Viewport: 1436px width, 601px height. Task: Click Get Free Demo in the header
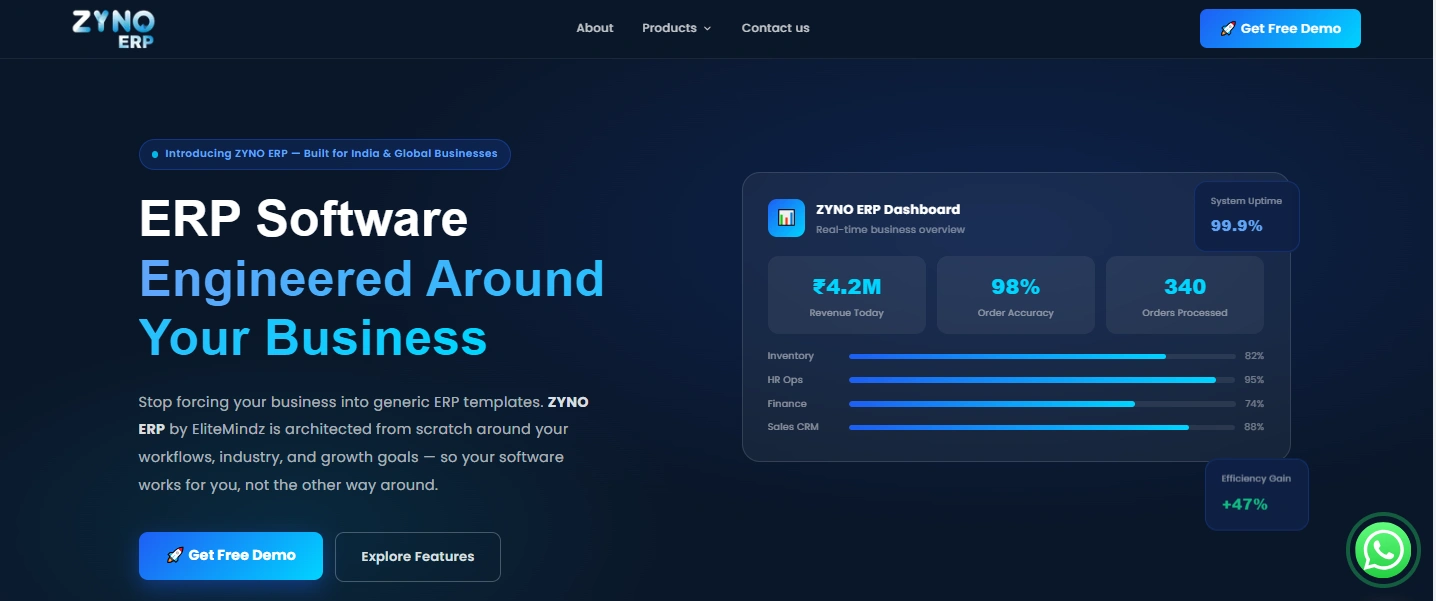coord(1280,29)
